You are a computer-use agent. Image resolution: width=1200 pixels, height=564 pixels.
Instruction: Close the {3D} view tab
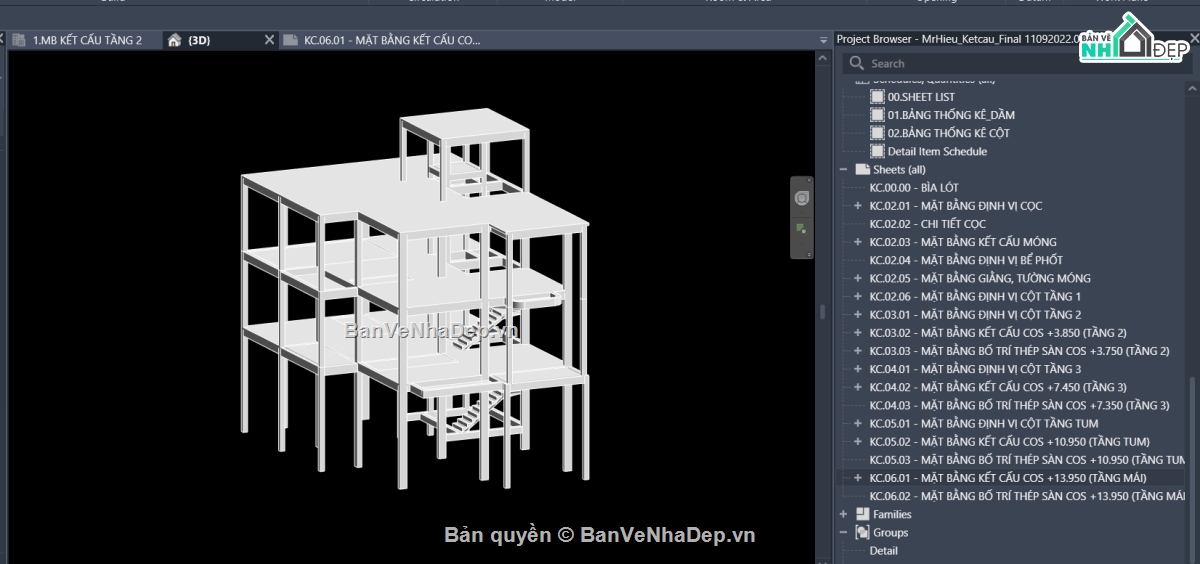coord(269,40)
